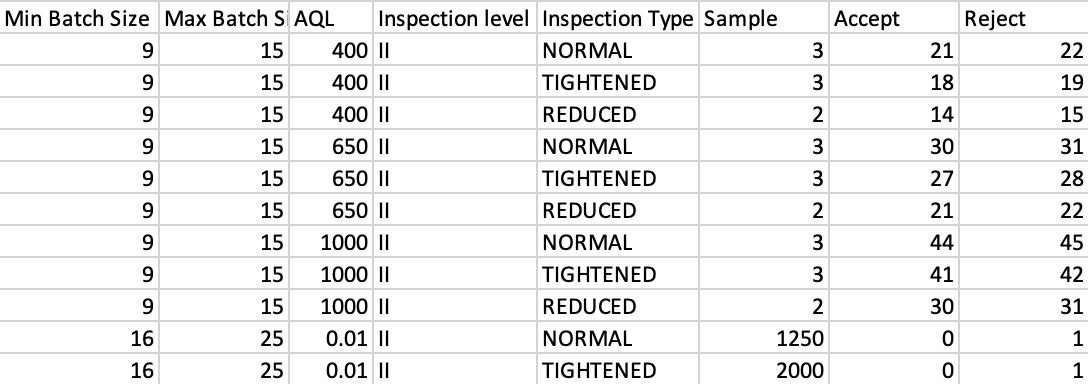Click the Accept cell showing 41
The width and height of the screenshot is (1088, 384).
point(894,274)
